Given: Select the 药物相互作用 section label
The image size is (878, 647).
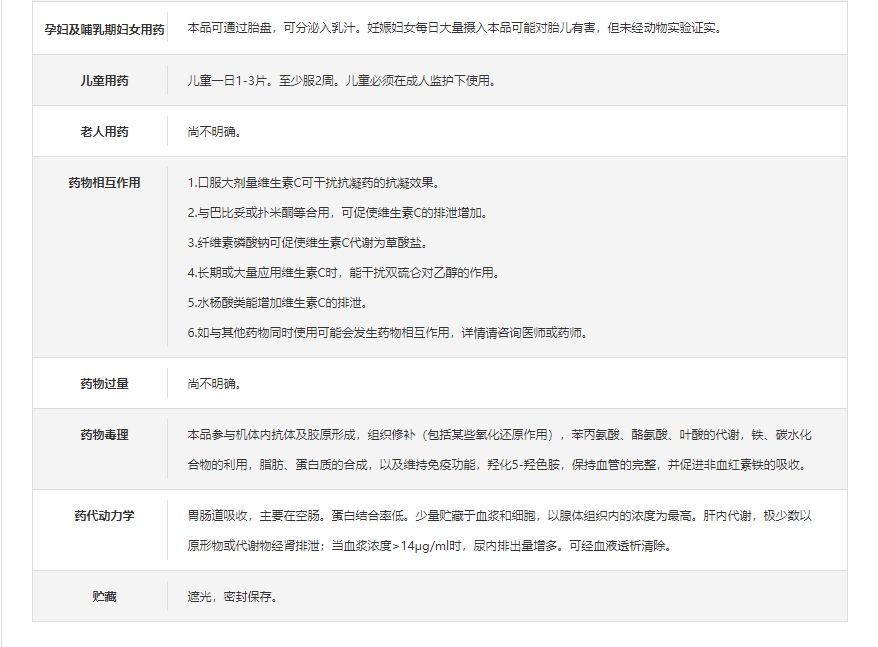Looking at the screenshot, I should point(104,183).
